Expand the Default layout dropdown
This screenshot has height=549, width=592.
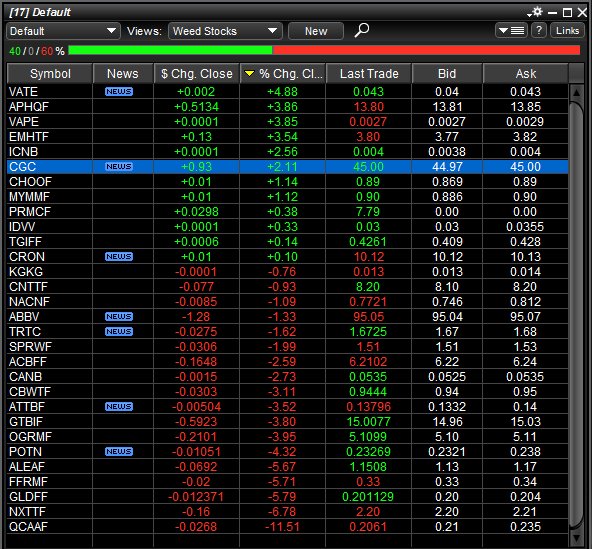[63, 31]
